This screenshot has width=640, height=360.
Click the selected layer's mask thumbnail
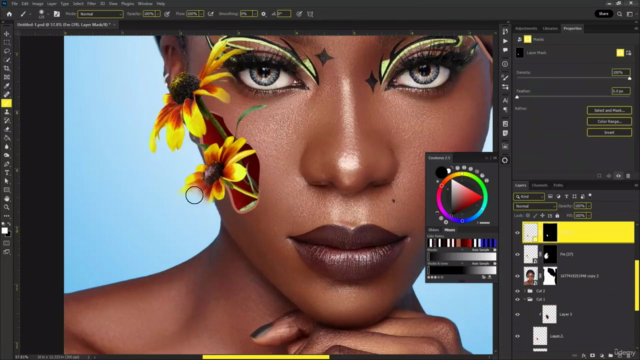coord(550,233)
